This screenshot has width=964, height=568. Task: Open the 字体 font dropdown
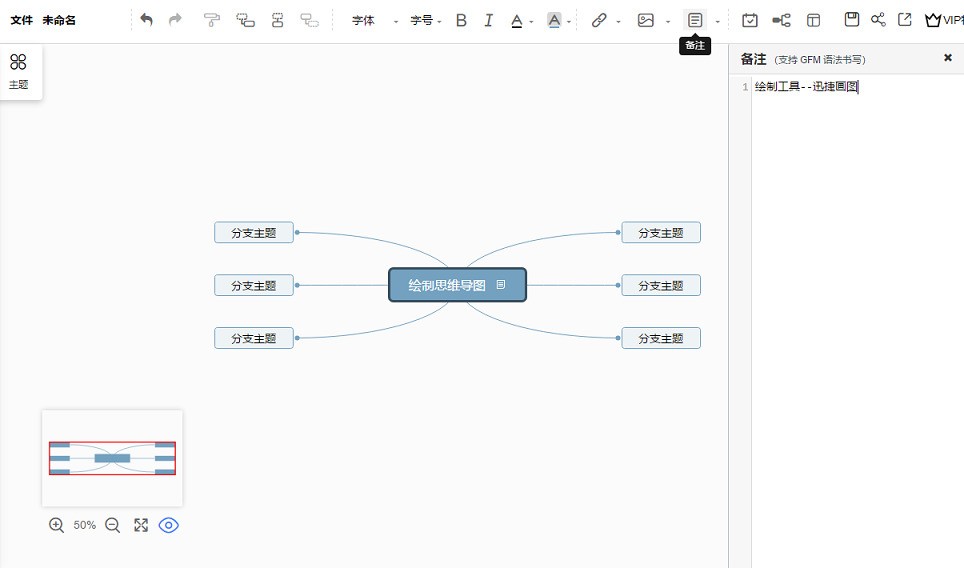click(374, 20)
